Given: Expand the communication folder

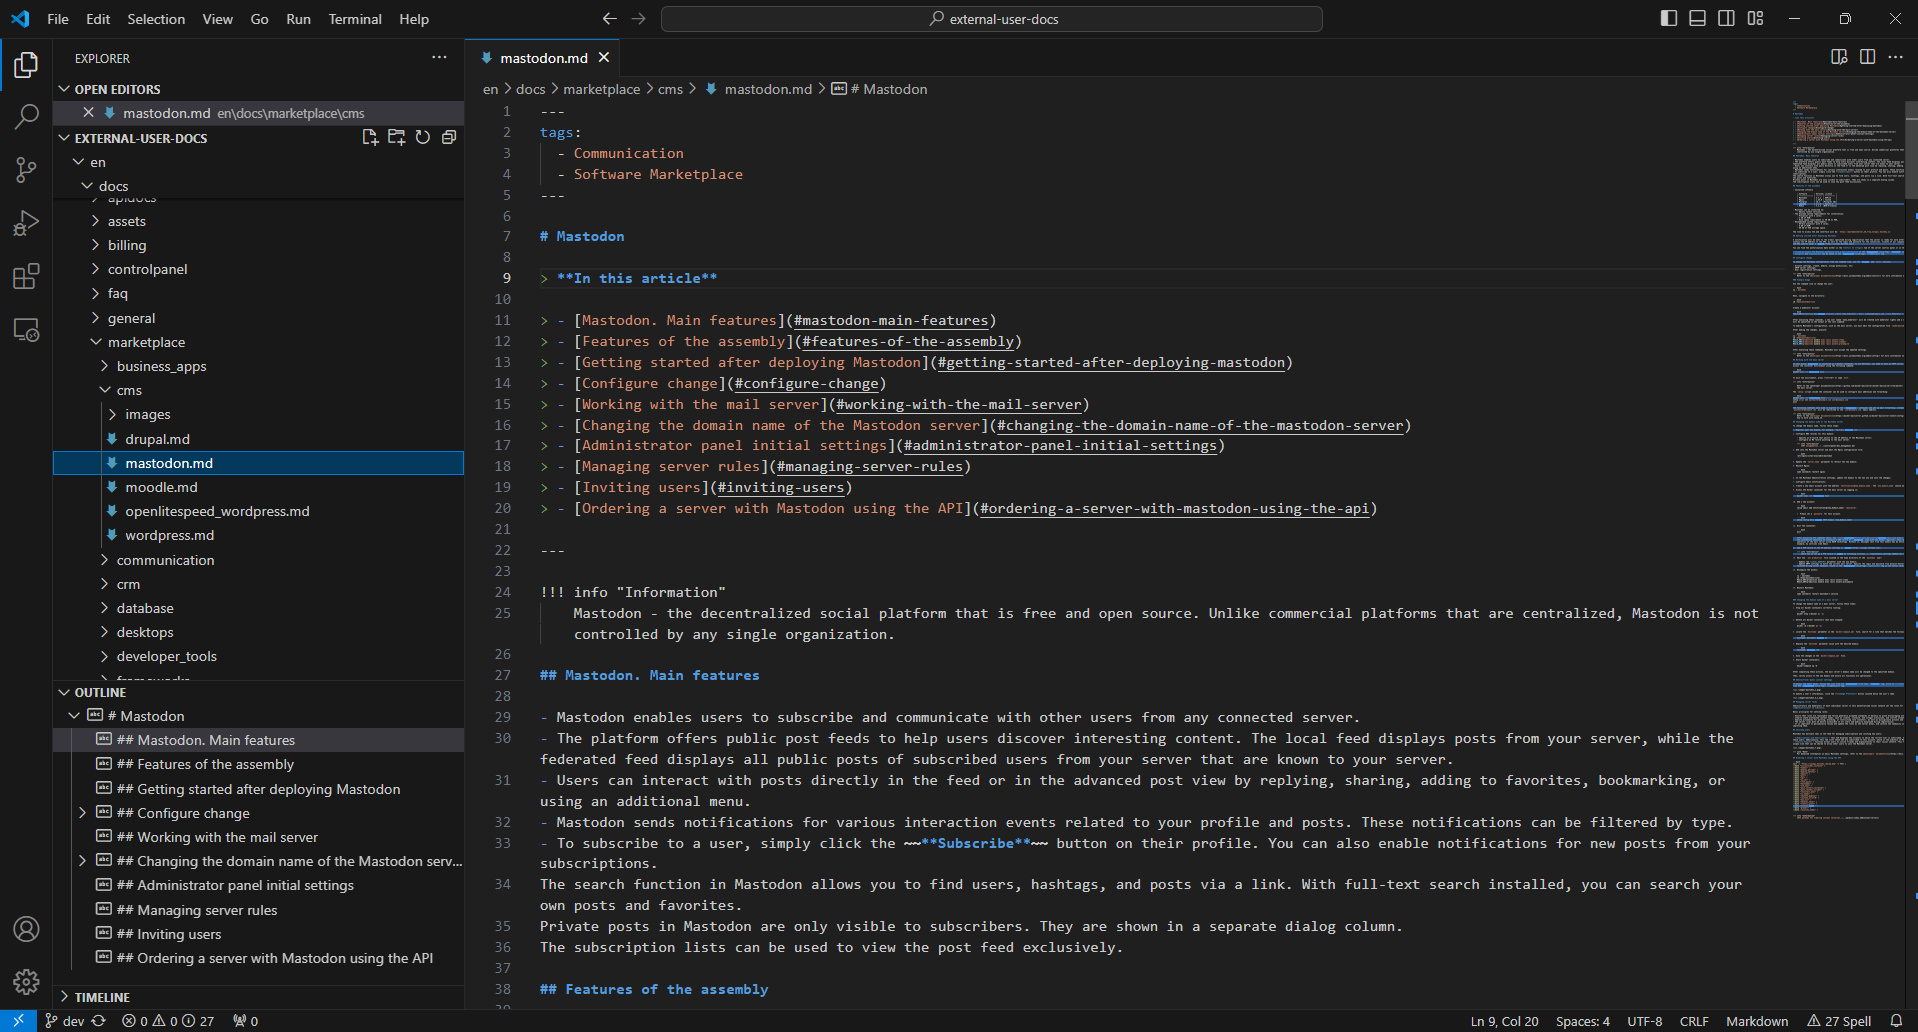Looking at the screenshot, I should 165,560.
